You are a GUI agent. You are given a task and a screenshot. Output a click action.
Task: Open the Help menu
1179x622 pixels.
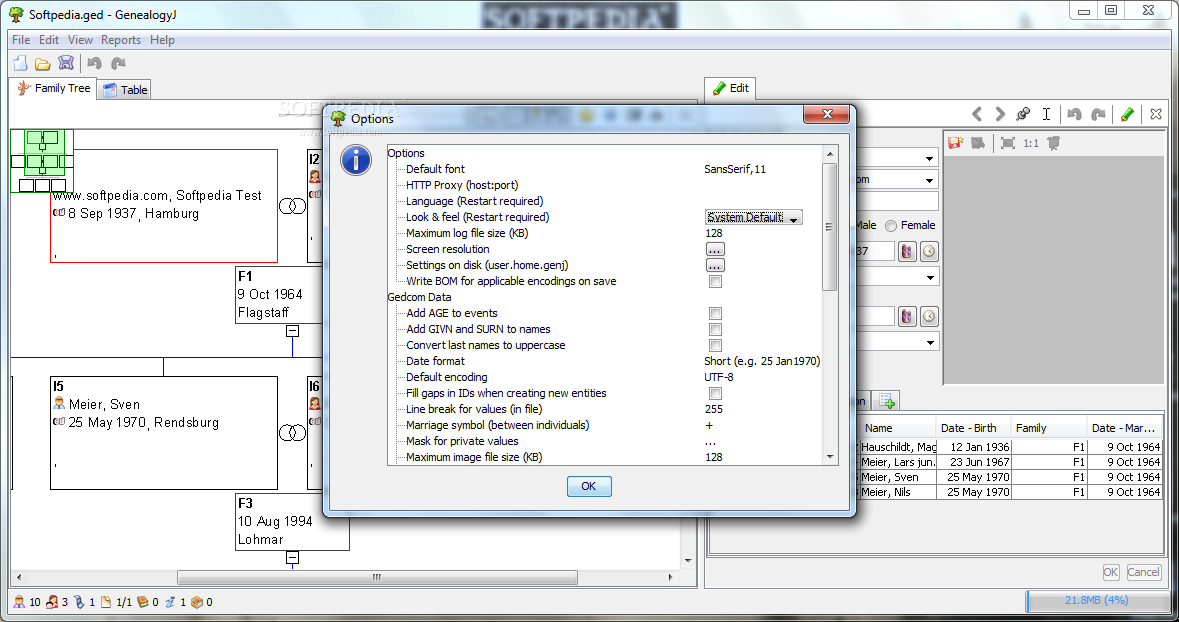pos(162,40)
